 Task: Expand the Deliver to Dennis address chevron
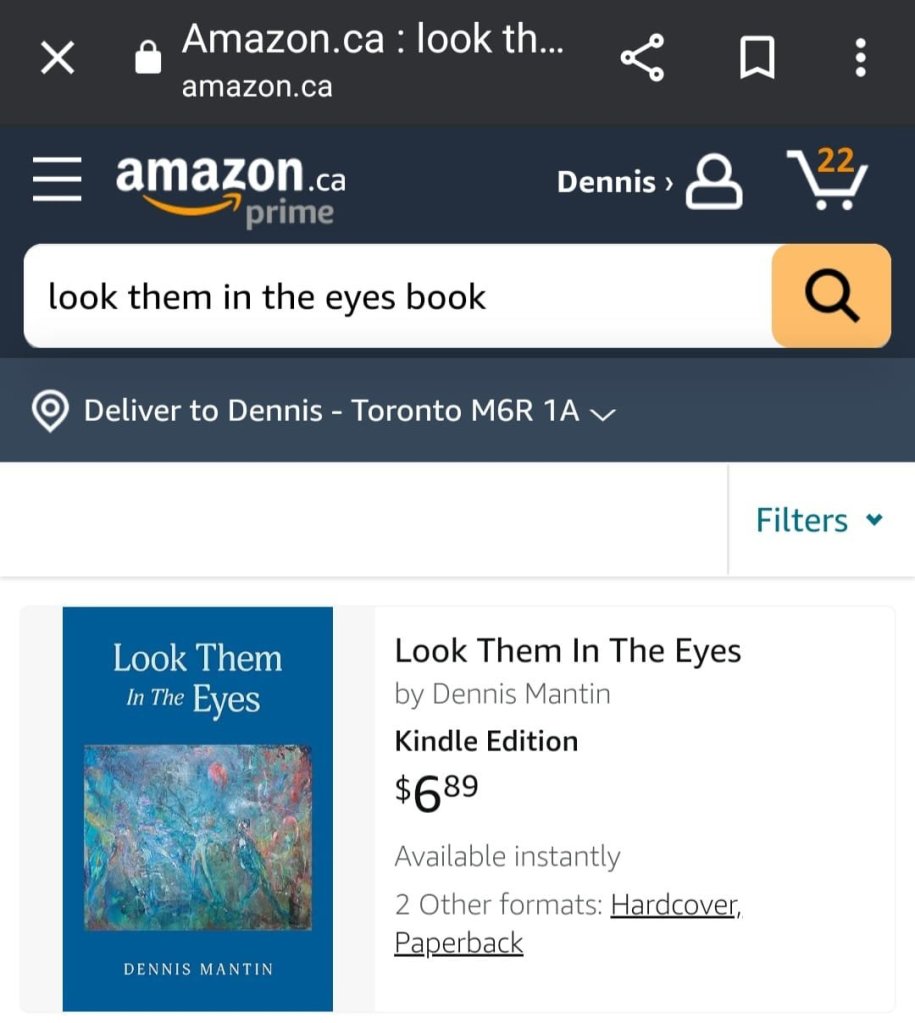(601, 413)
